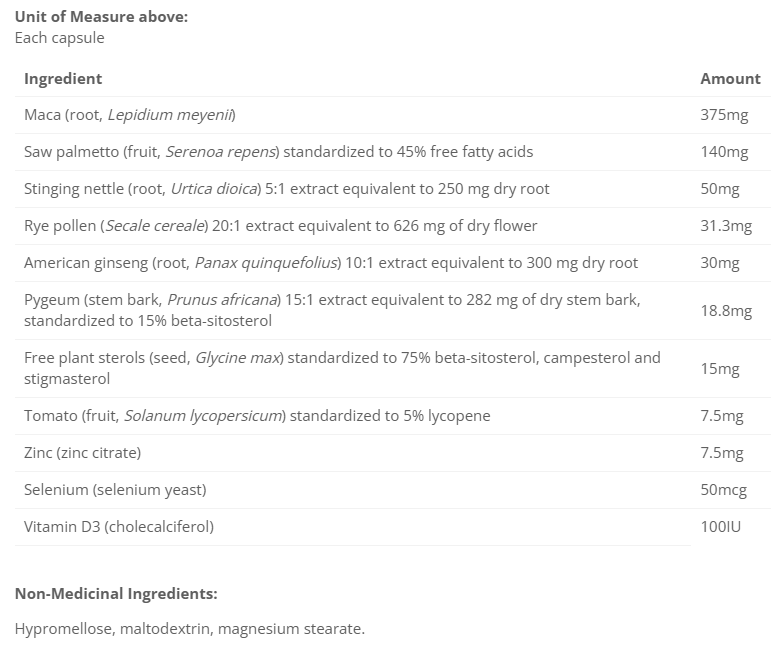This screenshot has height=660, width=782.
Task: Click the "Unit of Measure above:" heading
Action: pos(101,17)
